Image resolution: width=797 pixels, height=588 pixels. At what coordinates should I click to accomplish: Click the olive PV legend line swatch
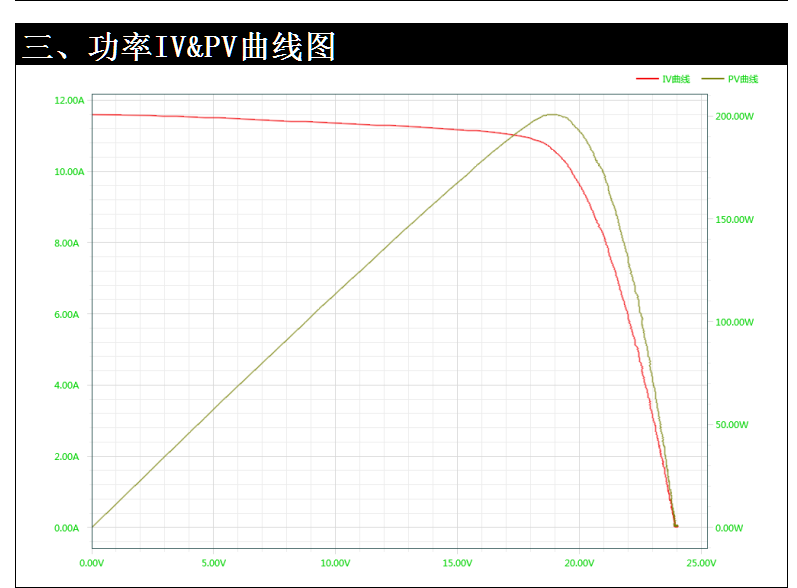point(713,79)
